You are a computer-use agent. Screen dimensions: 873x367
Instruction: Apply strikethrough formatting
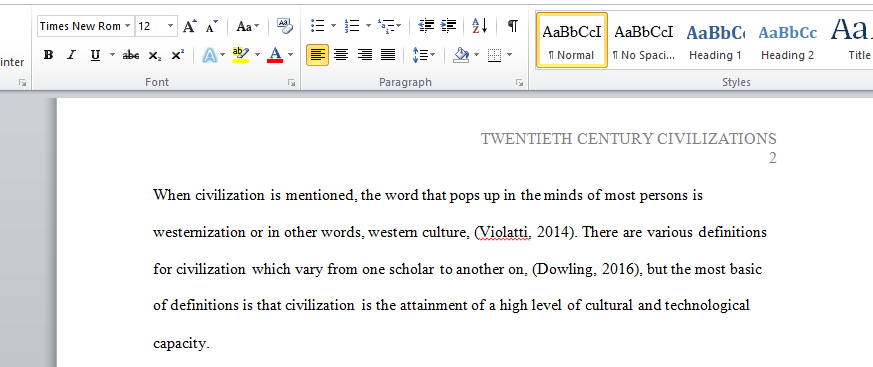[131, 55]
